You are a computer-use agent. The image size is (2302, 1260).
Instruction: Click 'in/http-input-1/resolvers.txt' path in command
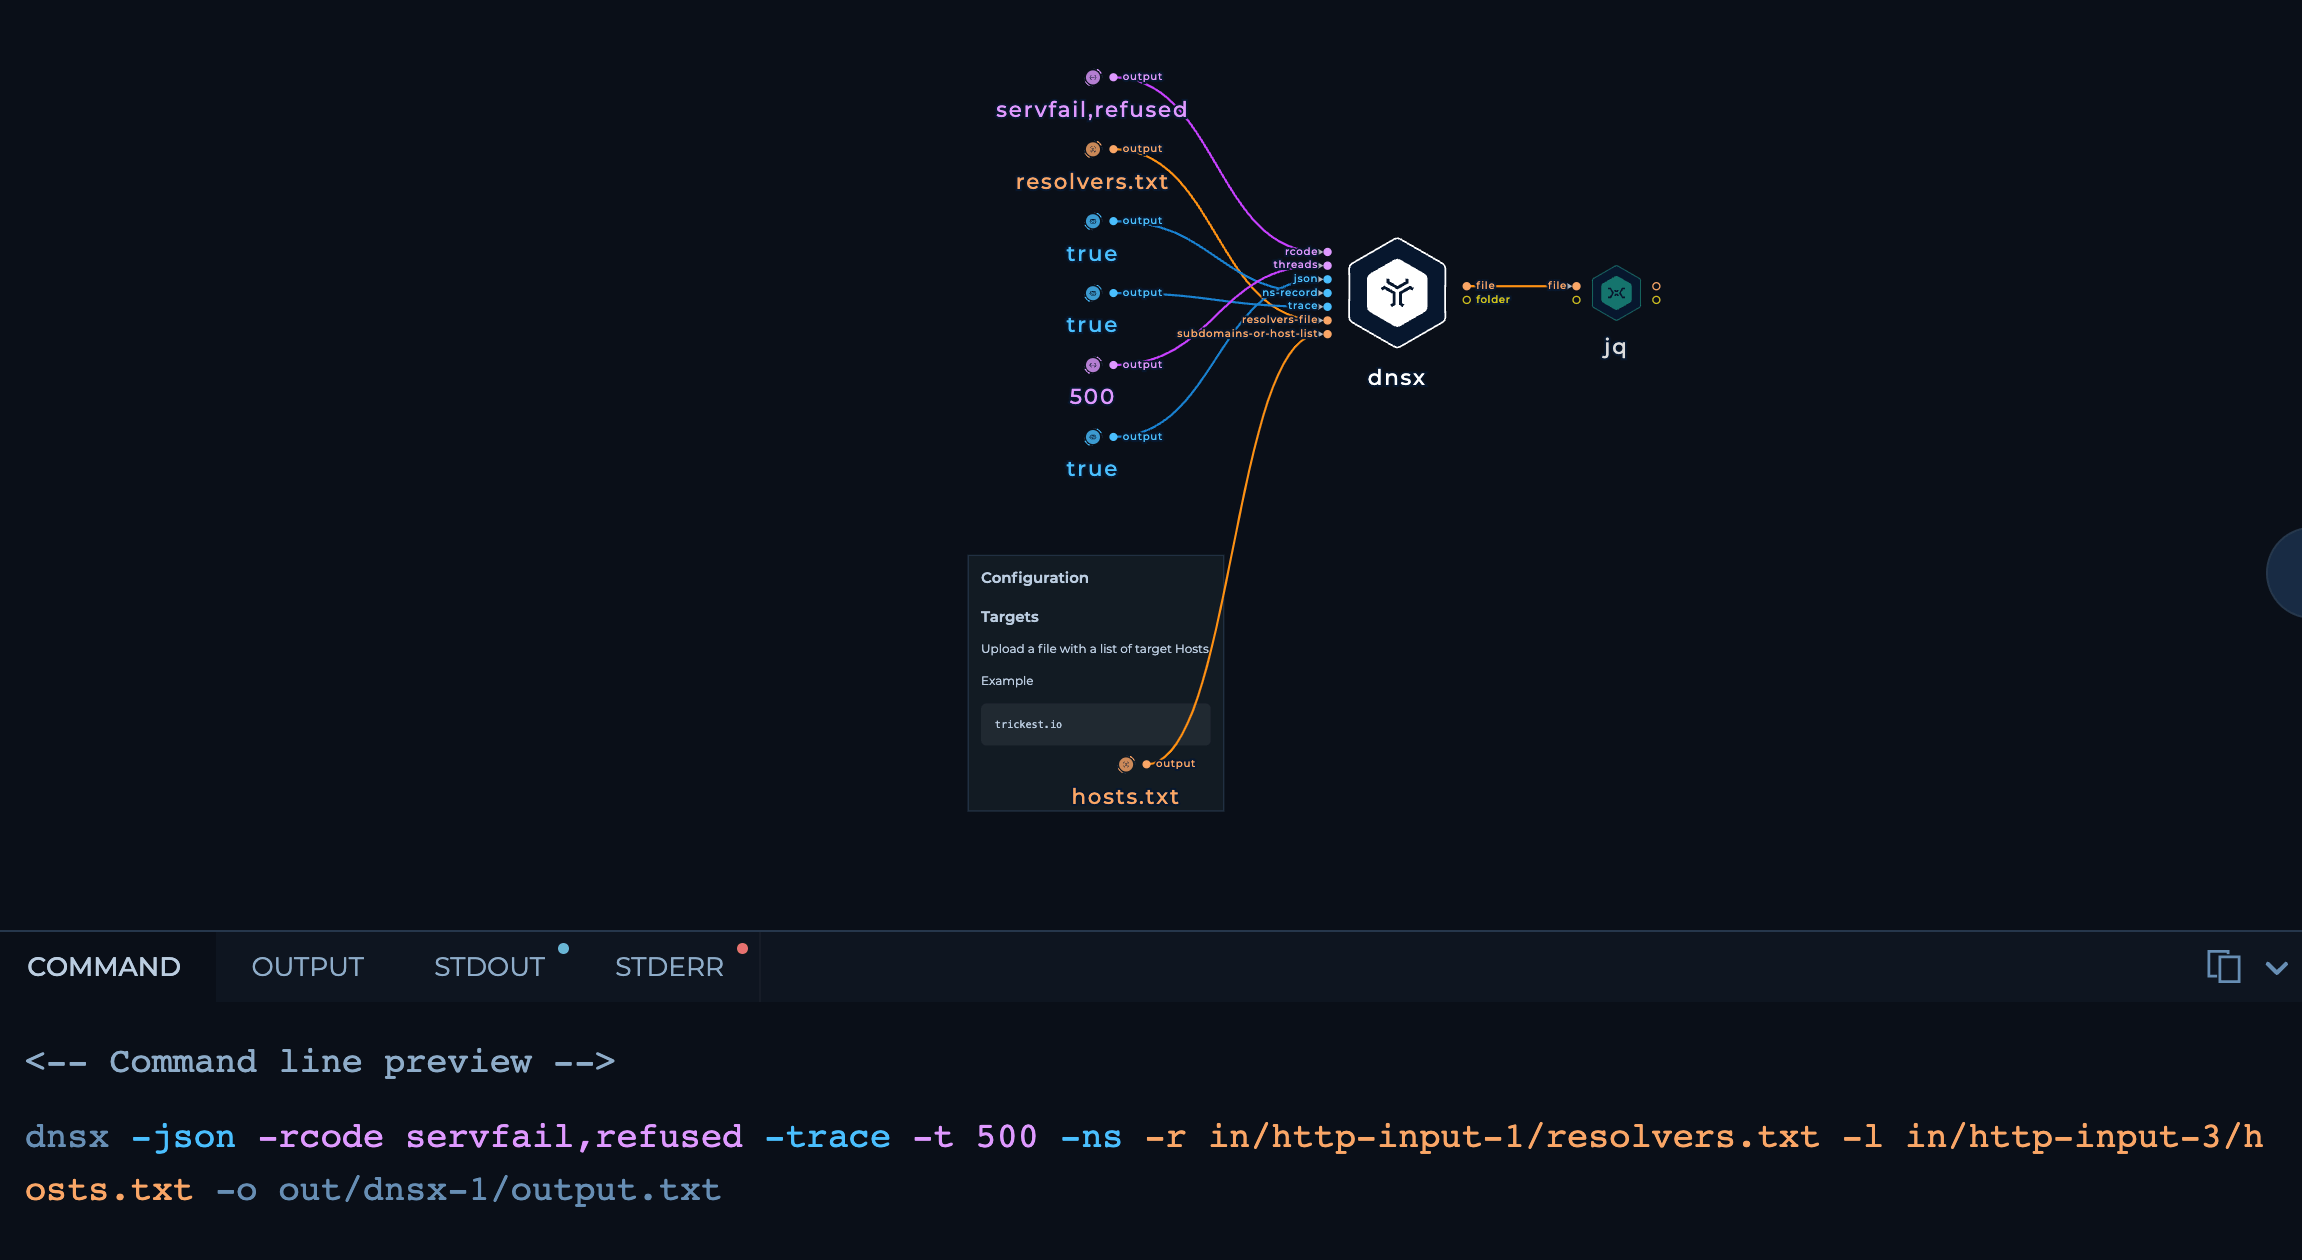[x=1514, y=1137]
